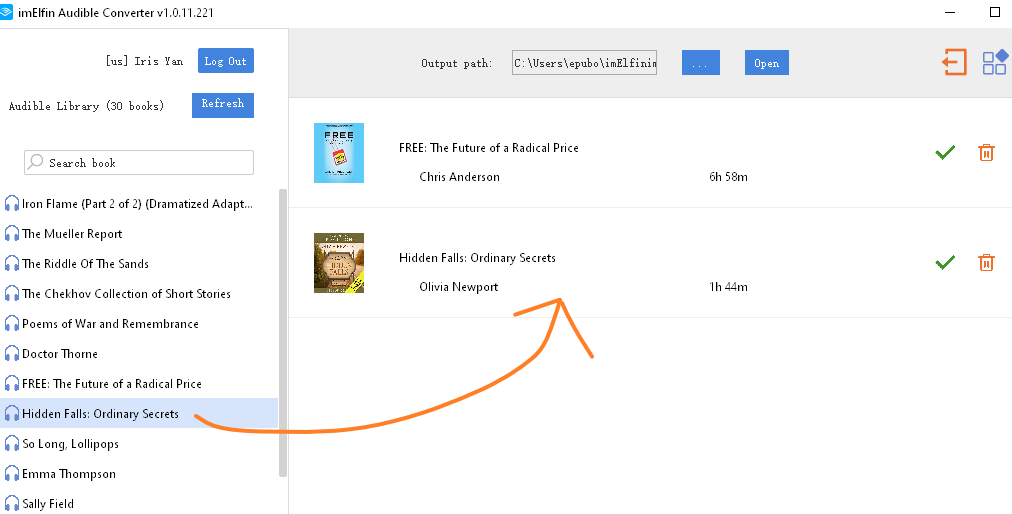Screen dimensions: 1012x514
Task: Delete Hidden Falls: Ordinary Secrets from queue
Action: (986, 262)
